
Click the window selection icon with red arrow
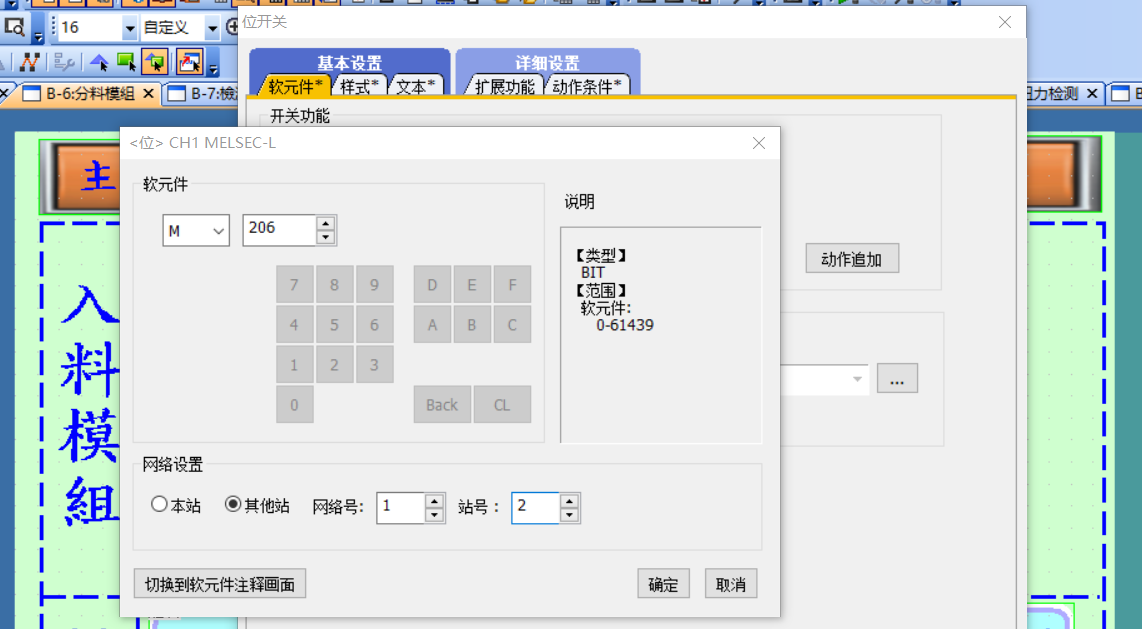click(190, 62)
